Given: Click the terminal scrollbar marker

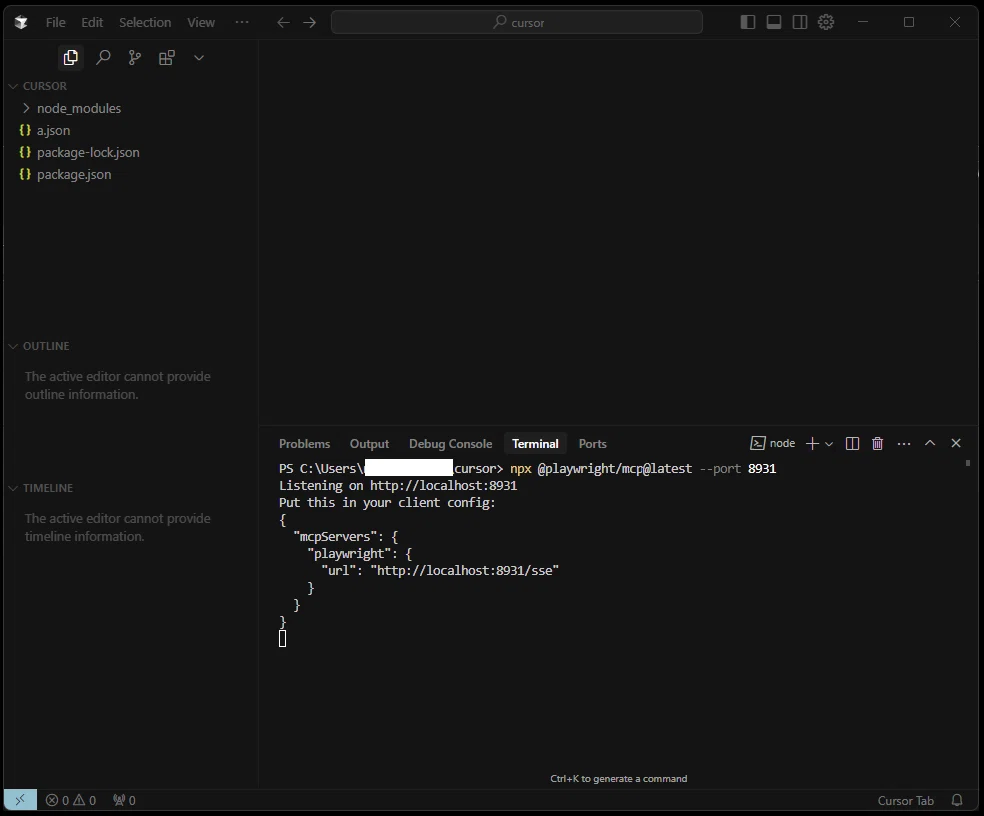Looking at the screenshot, I should pyautogui.click(x=968, y=463).
